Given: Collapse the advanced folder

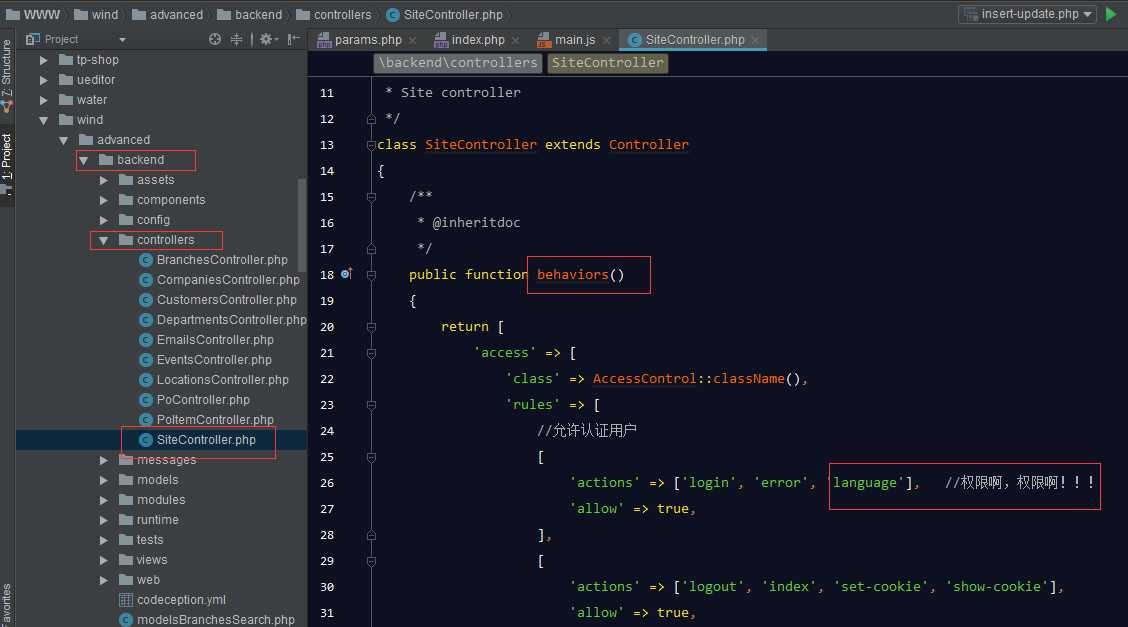Looking at the screenshot, I should 63,140.
